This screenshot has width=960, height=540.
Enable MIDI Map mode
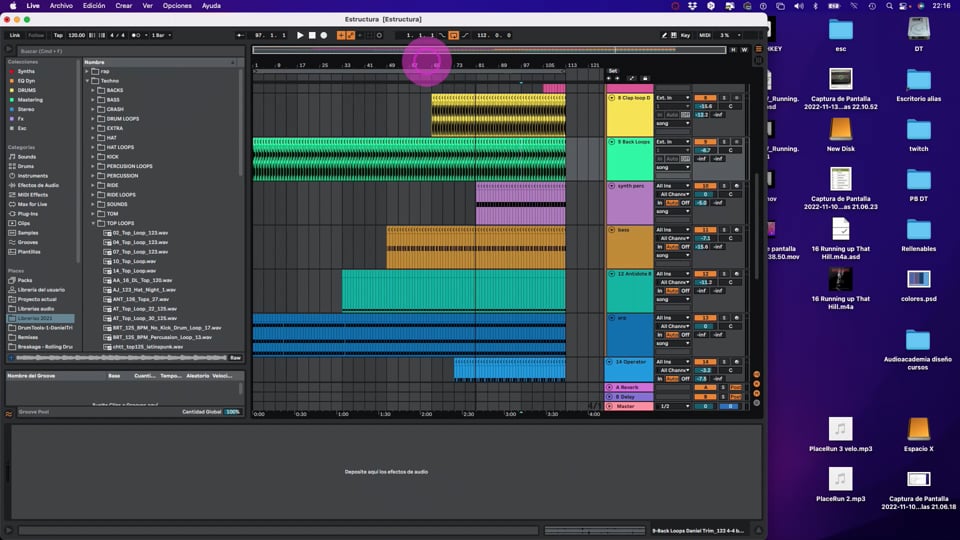pos(705,36)
